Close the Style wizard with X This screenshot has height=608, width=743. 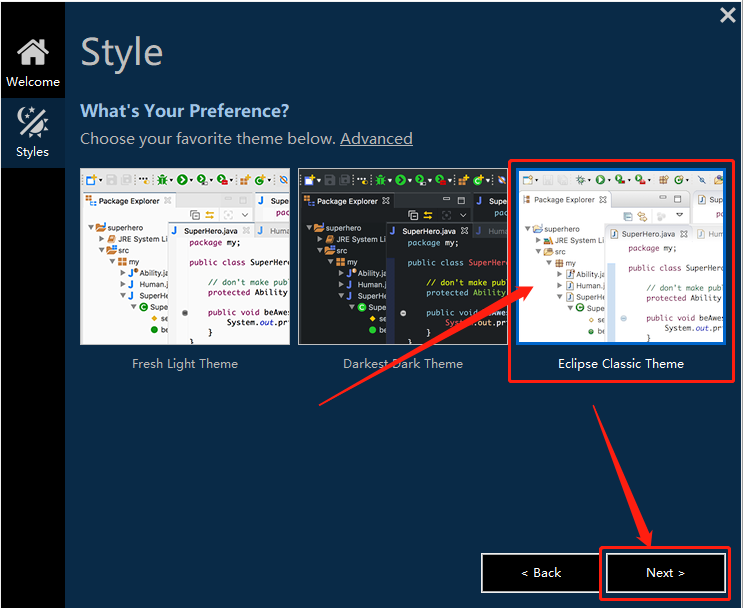(727, 15)
